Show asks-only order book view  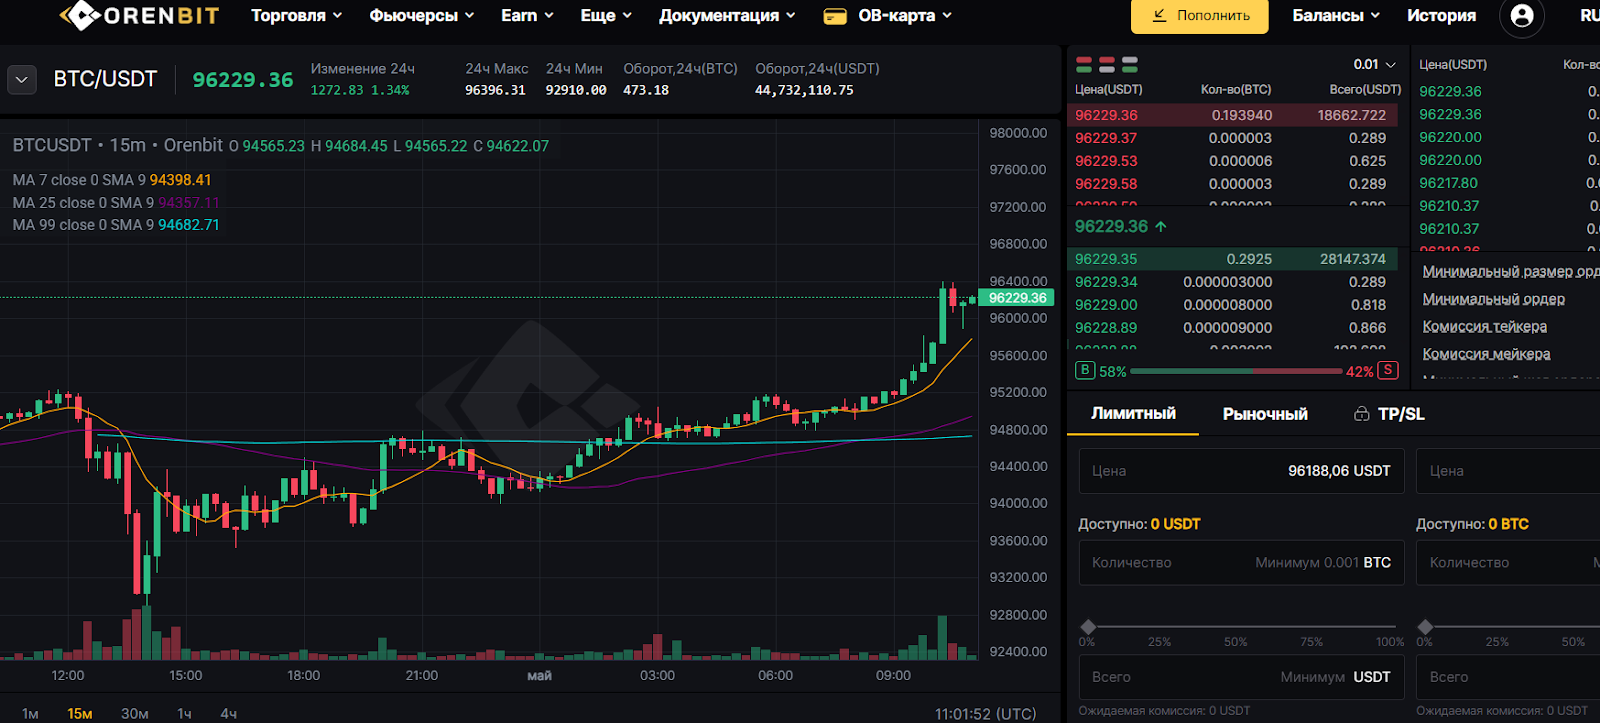[x=1107, y=64]
